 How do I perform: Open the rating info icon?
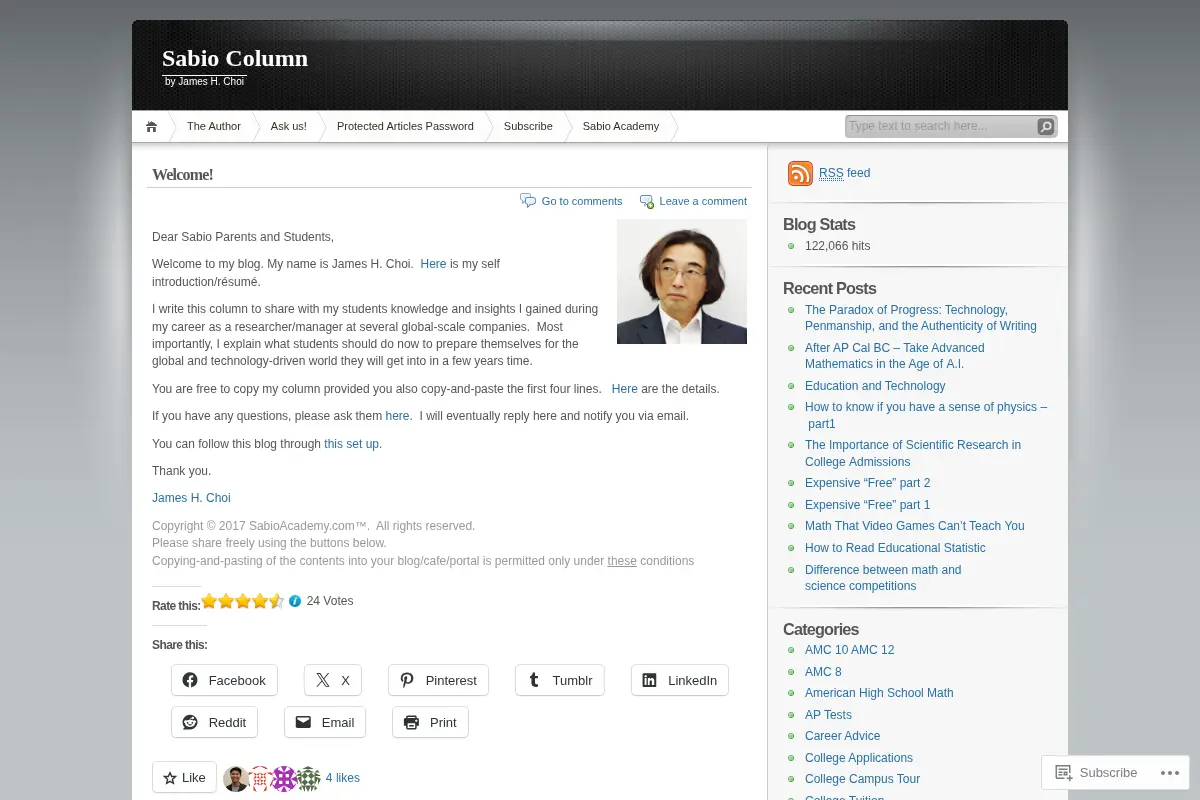click(x=295, y=601)
